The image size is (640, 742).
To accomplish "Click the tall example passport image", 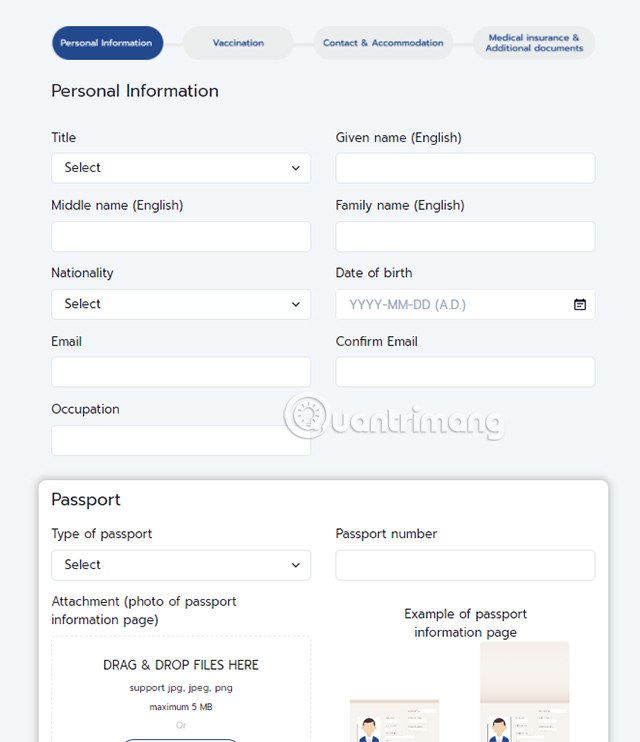I will [524, 695].
